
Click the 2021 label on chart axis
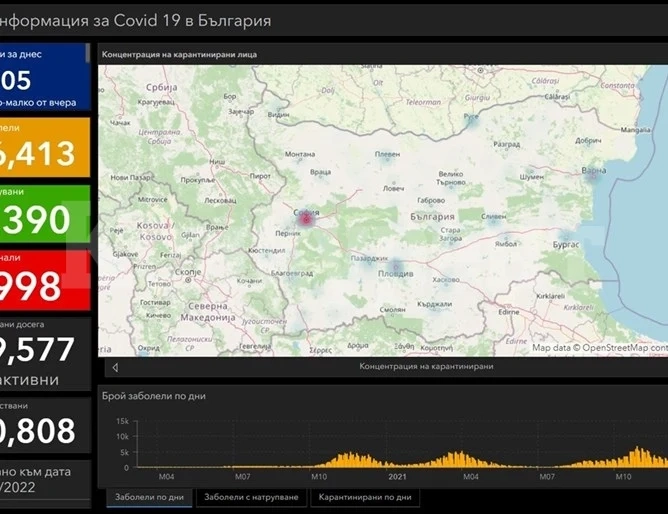(x=397, y=477)
